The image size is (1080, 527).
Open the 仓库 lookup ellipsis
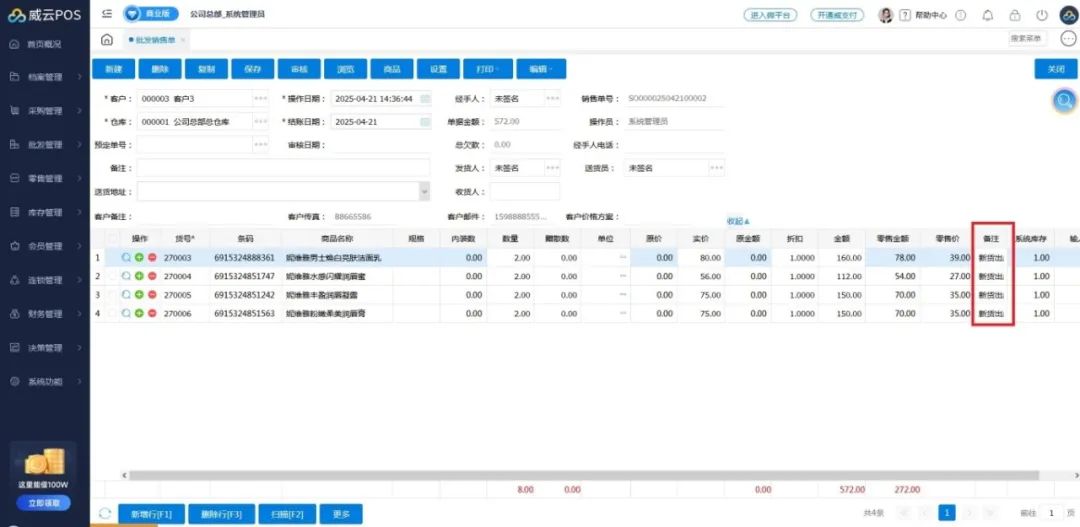[x=260, y=122]
